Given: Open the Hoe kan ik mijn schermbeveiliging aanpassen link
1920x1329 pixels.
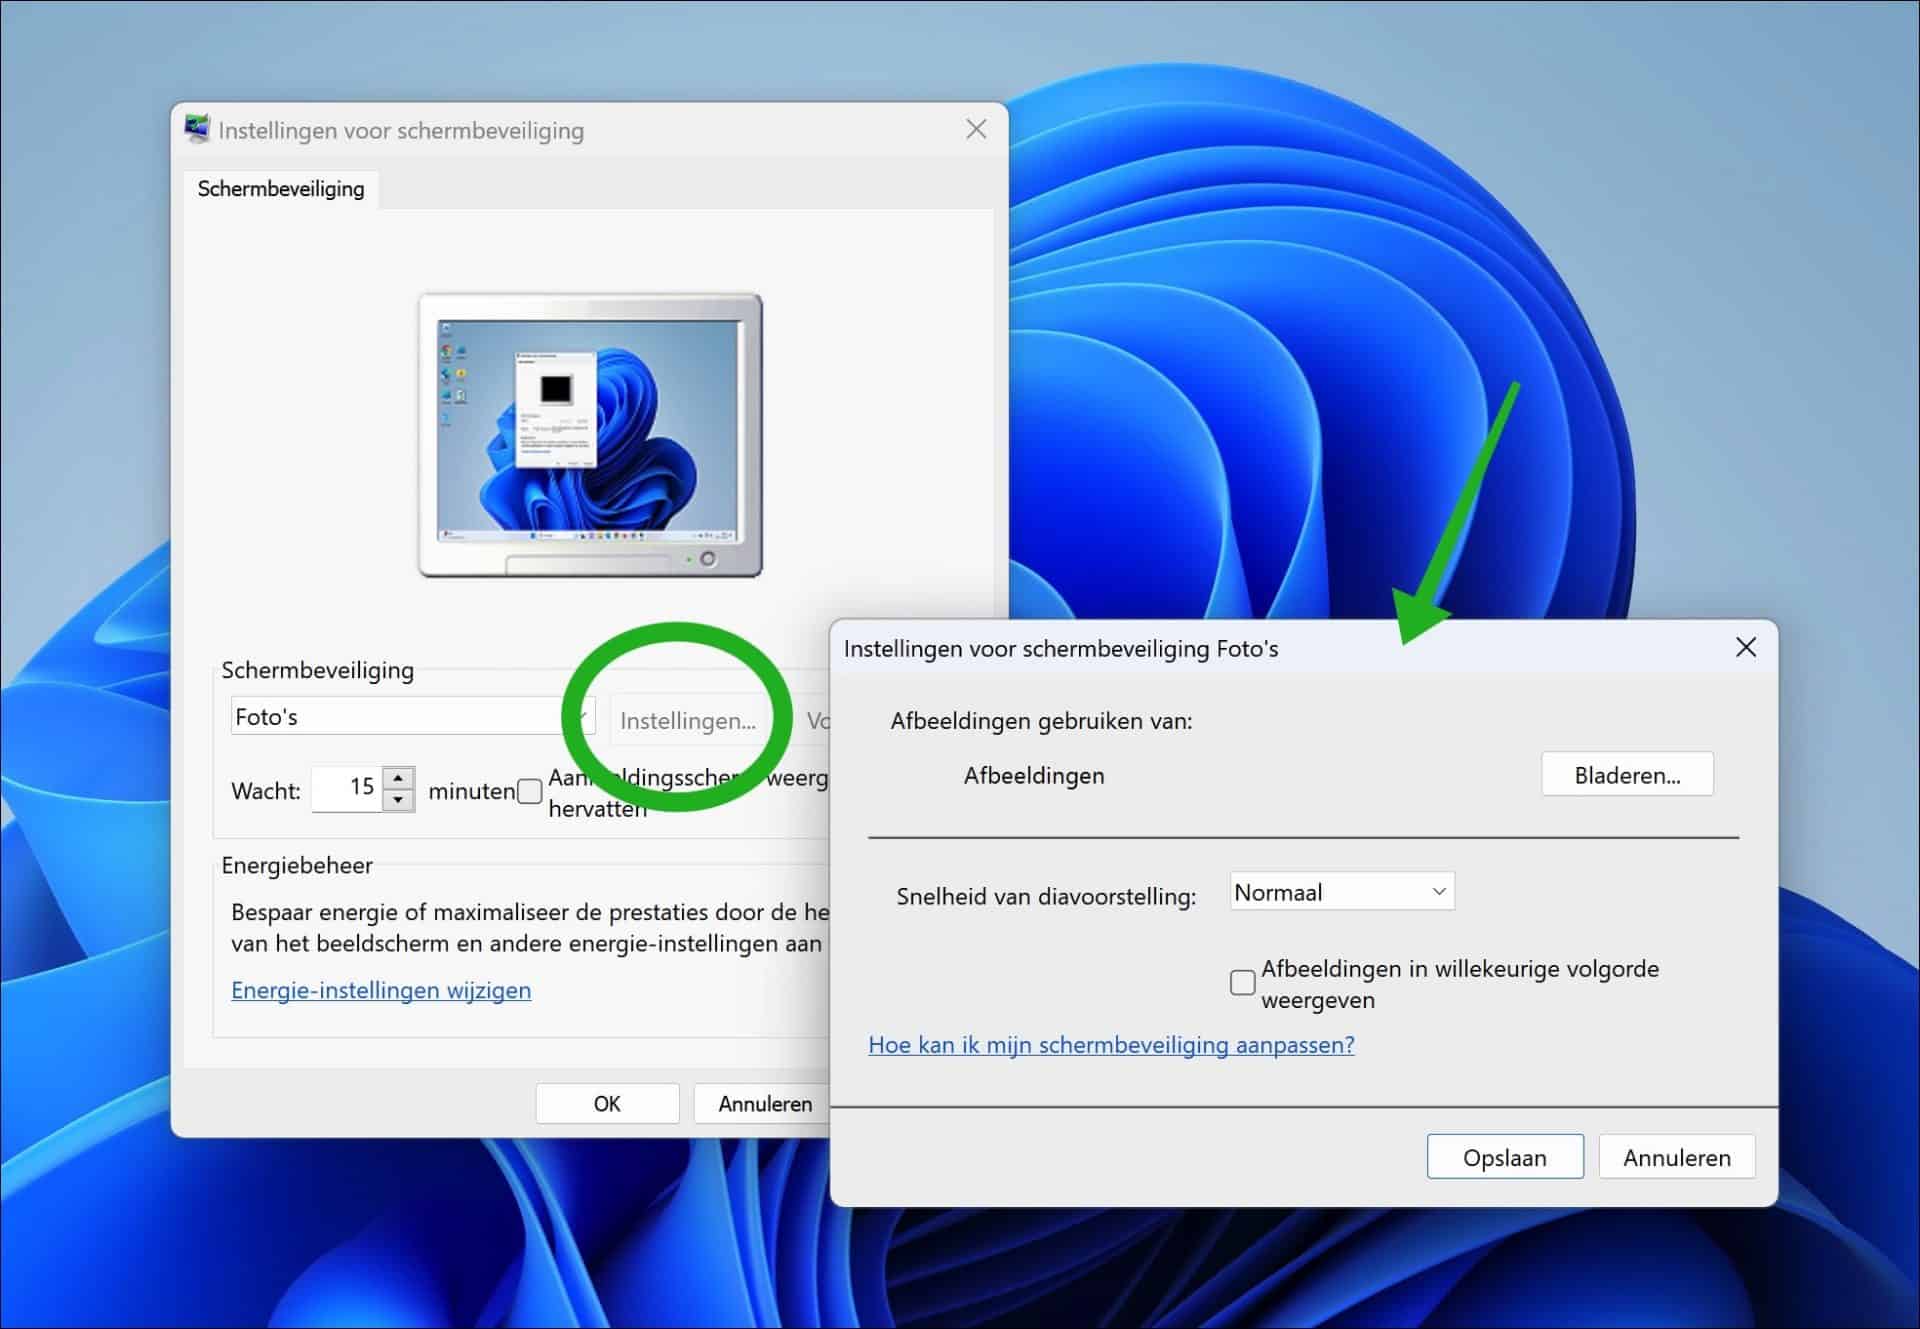Looking at the screenshot, I should click(x=1111, y=1044).
